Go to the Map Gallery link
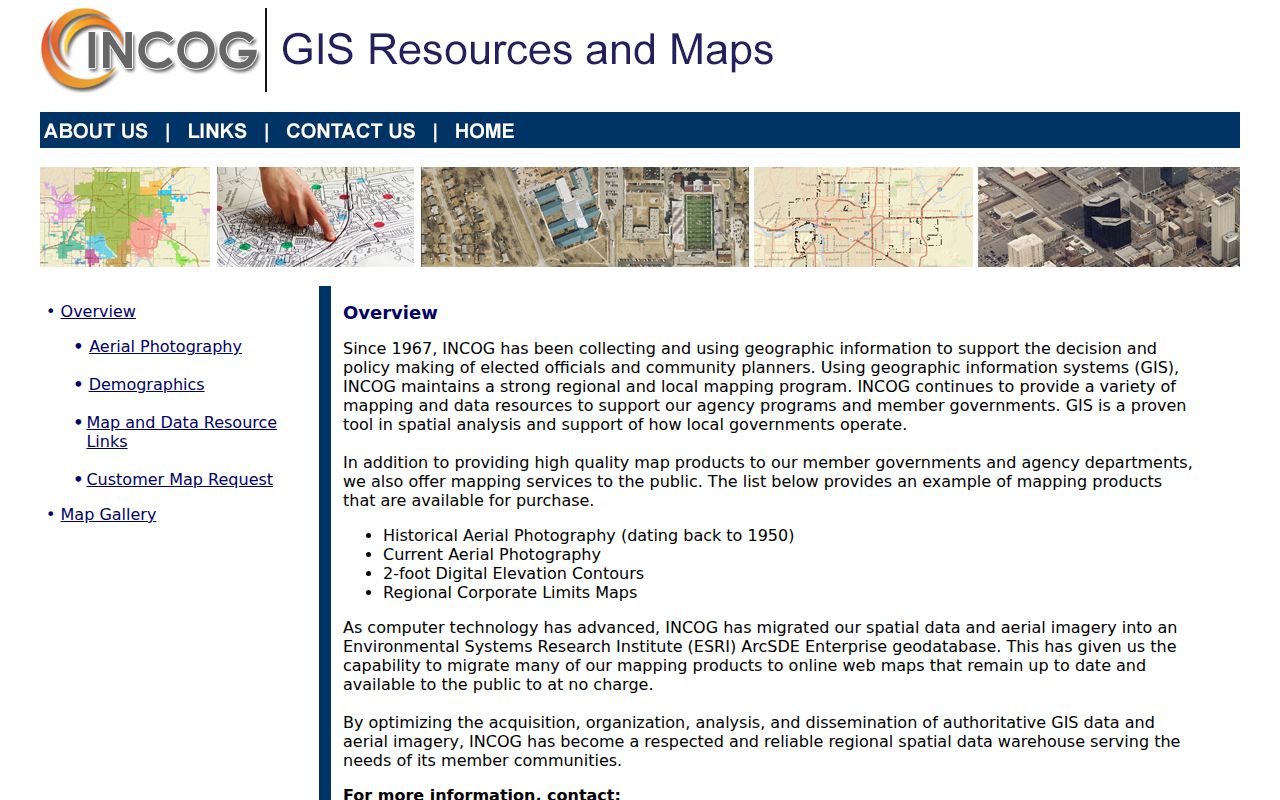This screenshot has height=800, width=1280. 108,515
